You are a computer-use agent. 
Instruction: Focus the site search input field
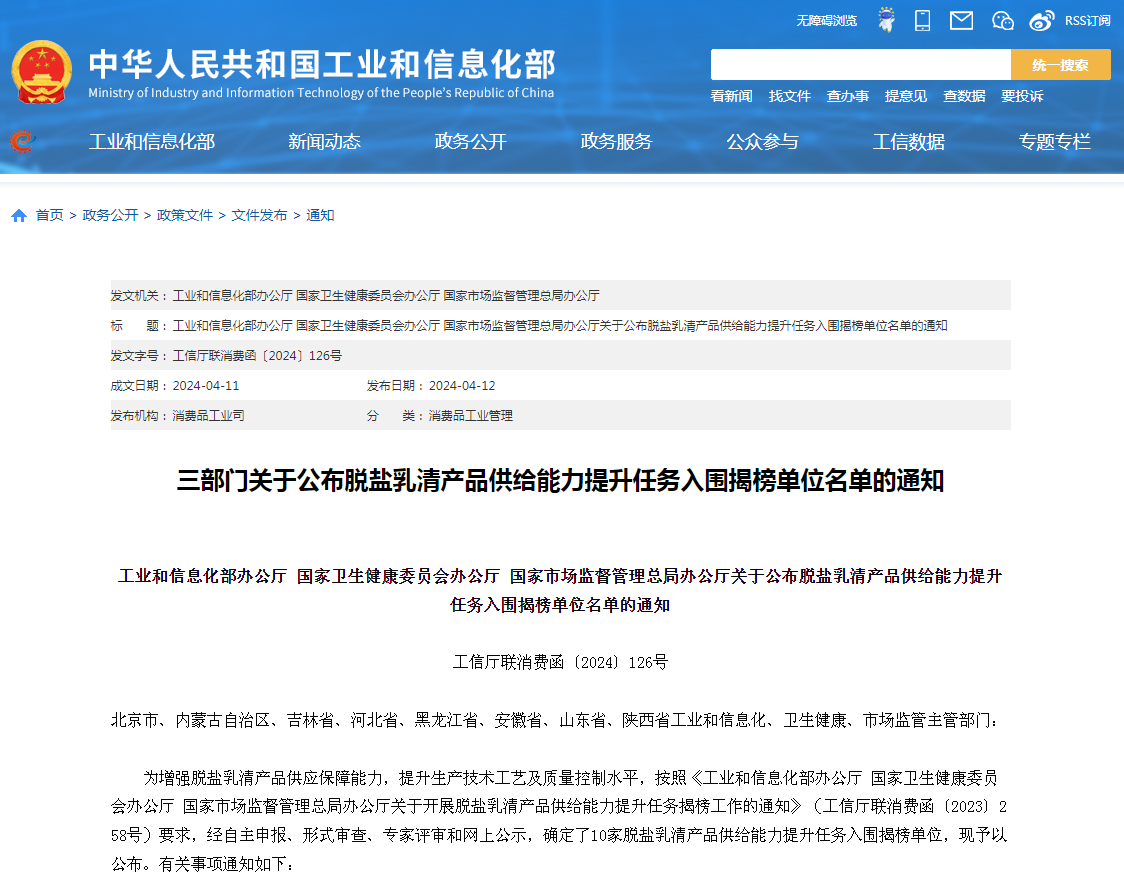(x=860, y=65)
